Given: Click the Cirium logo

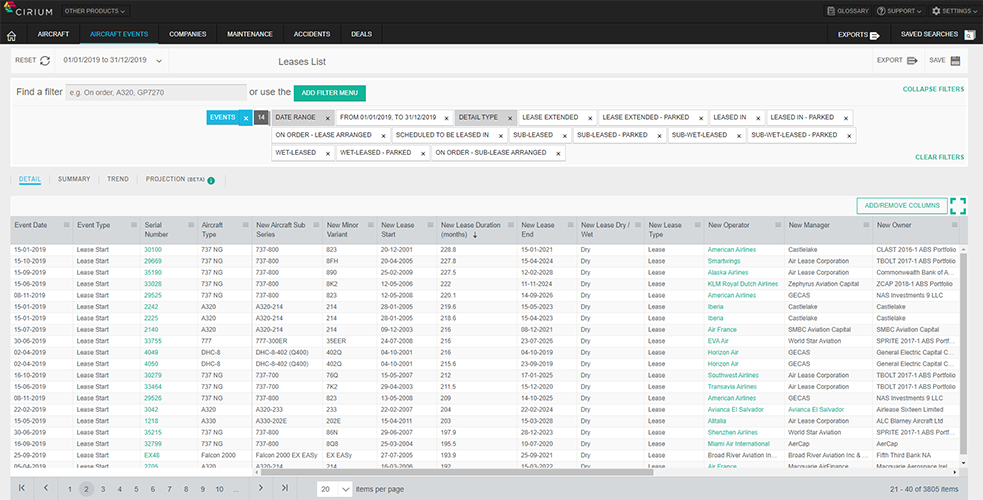Looking at the screenshot, I should pyautogui.click(x=29, y=10).
